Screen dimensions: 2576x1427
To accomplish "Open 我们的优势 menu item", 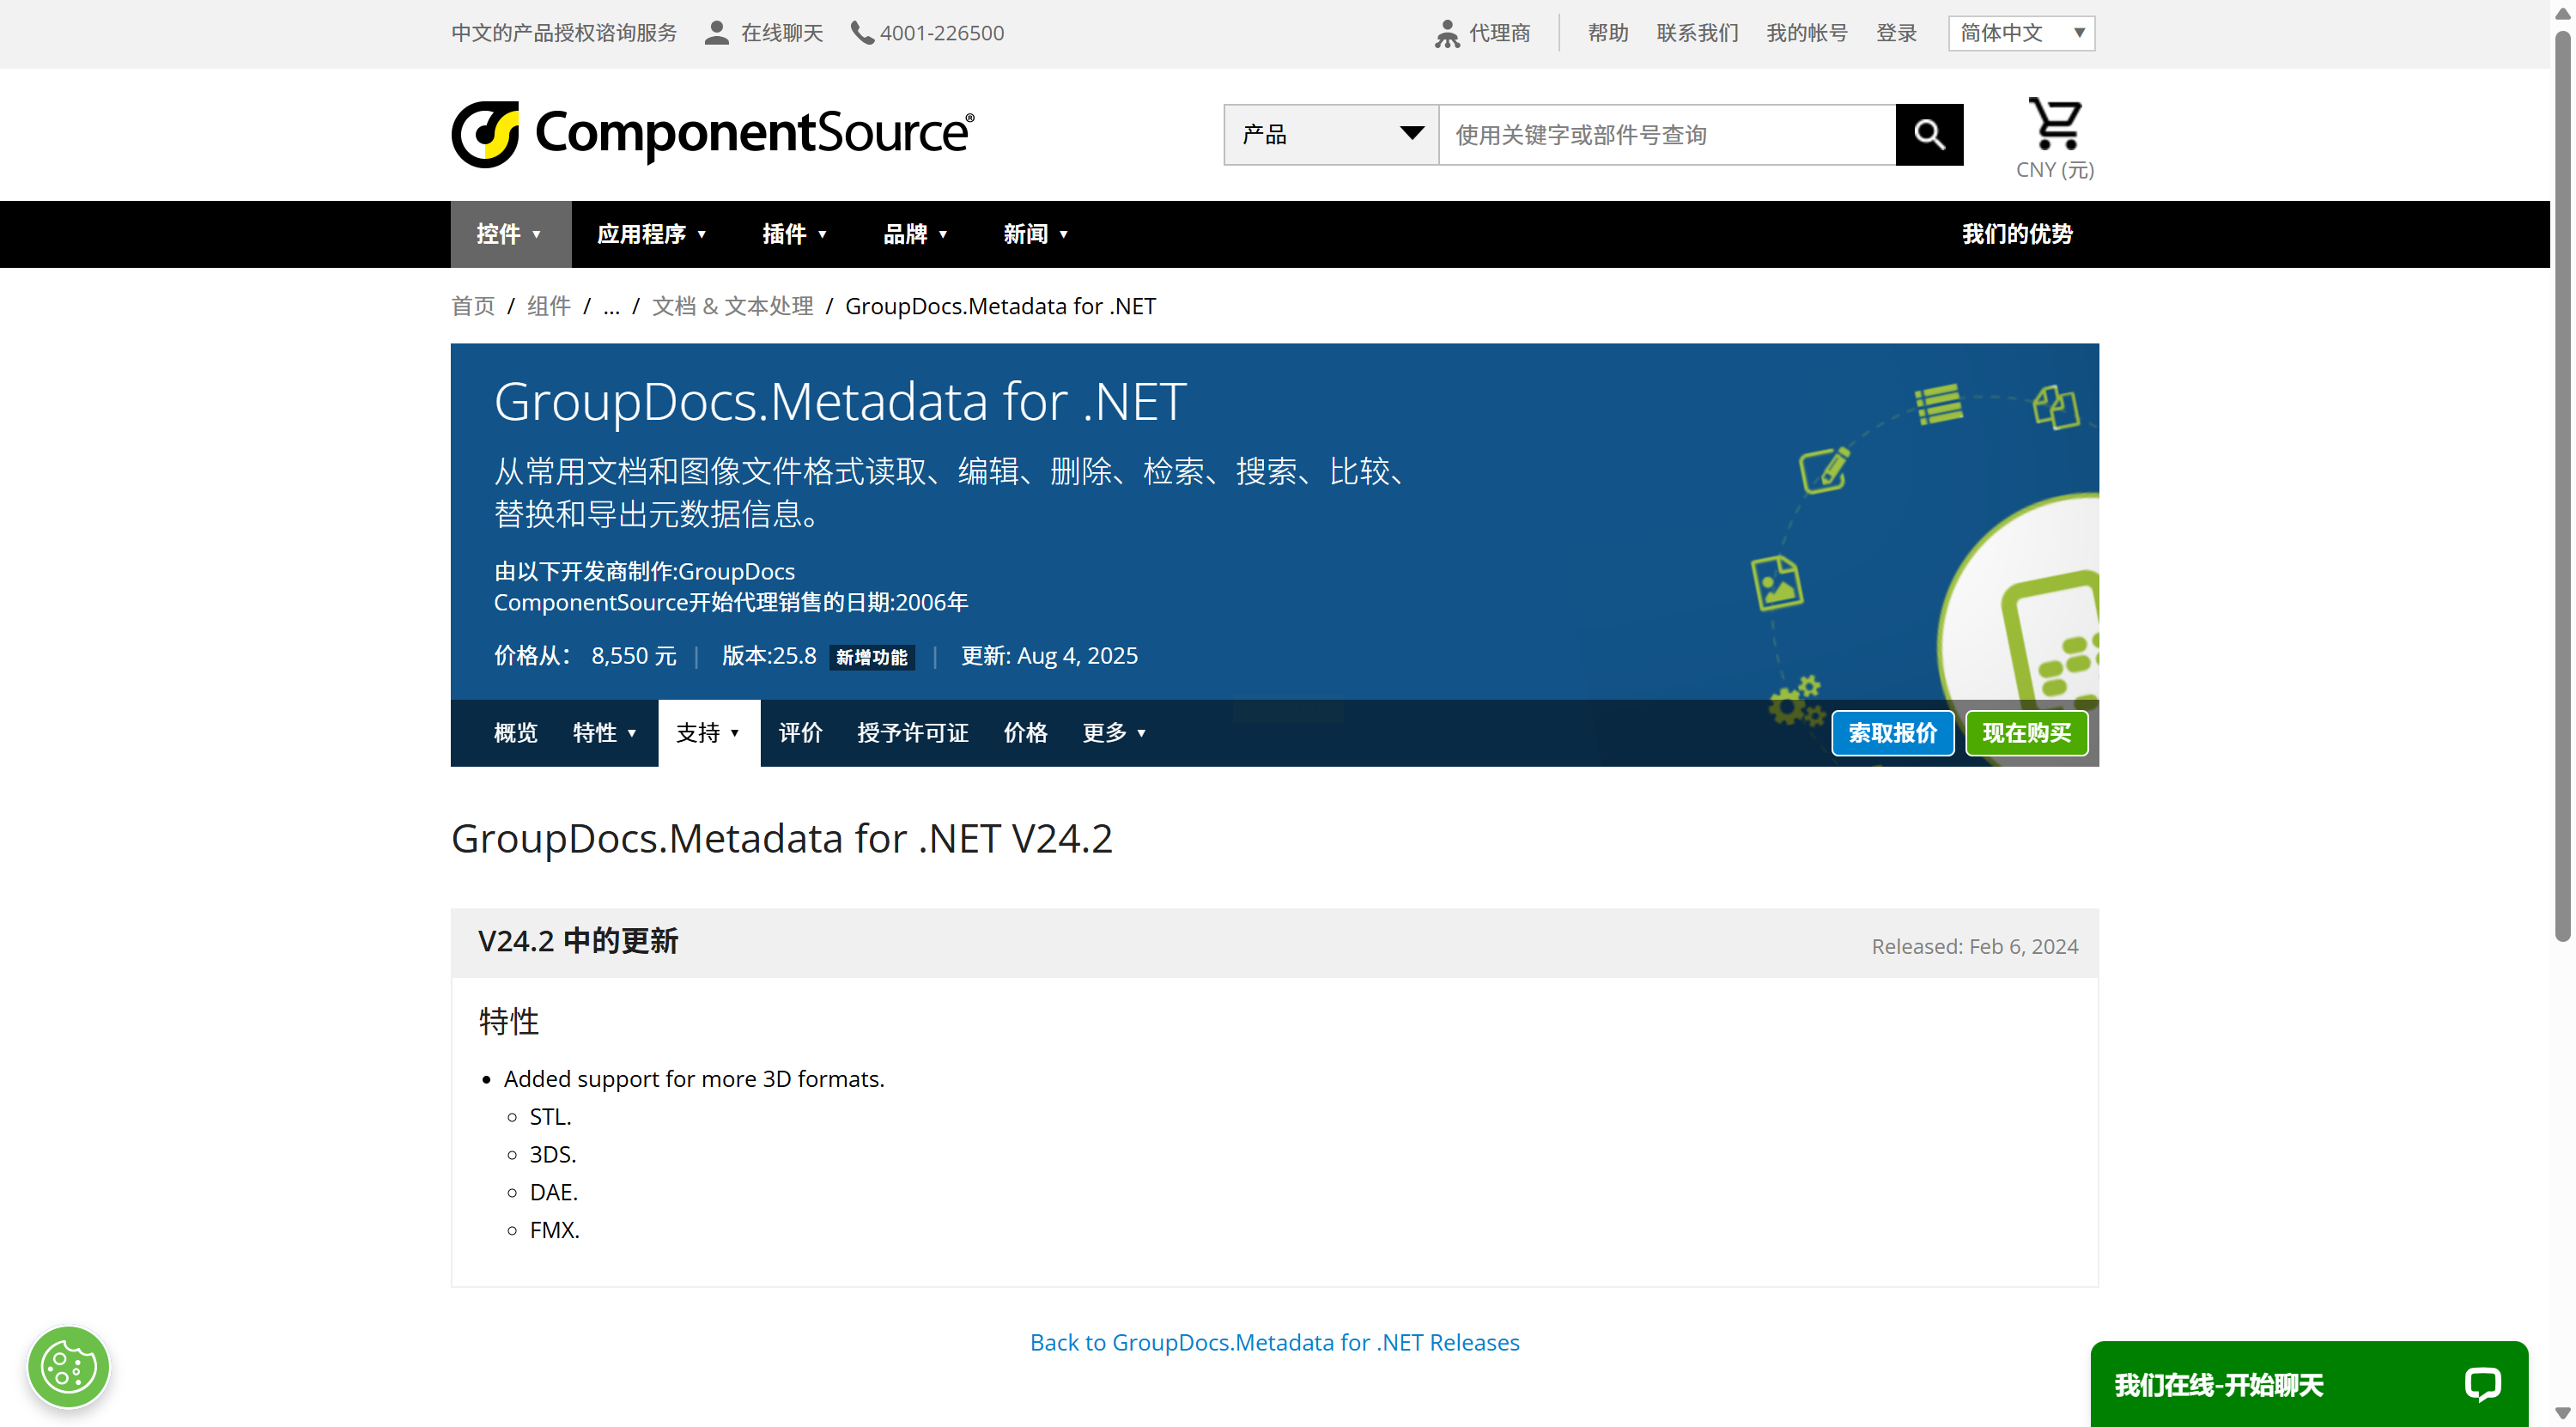I will (2017, 234).
